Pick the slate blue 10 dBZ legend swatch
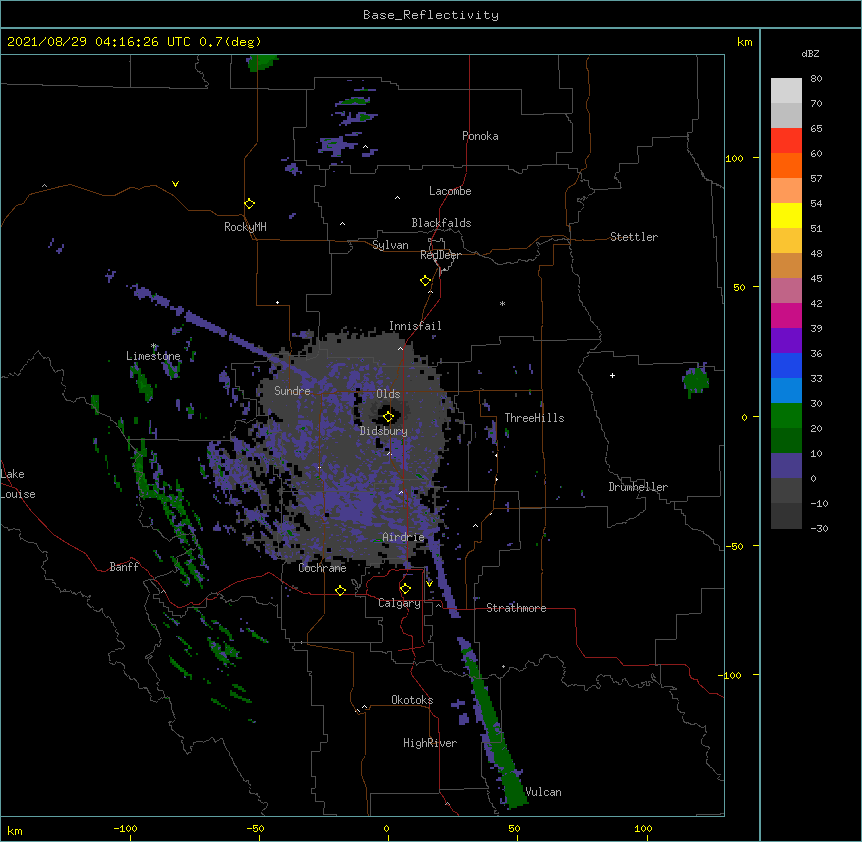 click(x=786, y=466)
